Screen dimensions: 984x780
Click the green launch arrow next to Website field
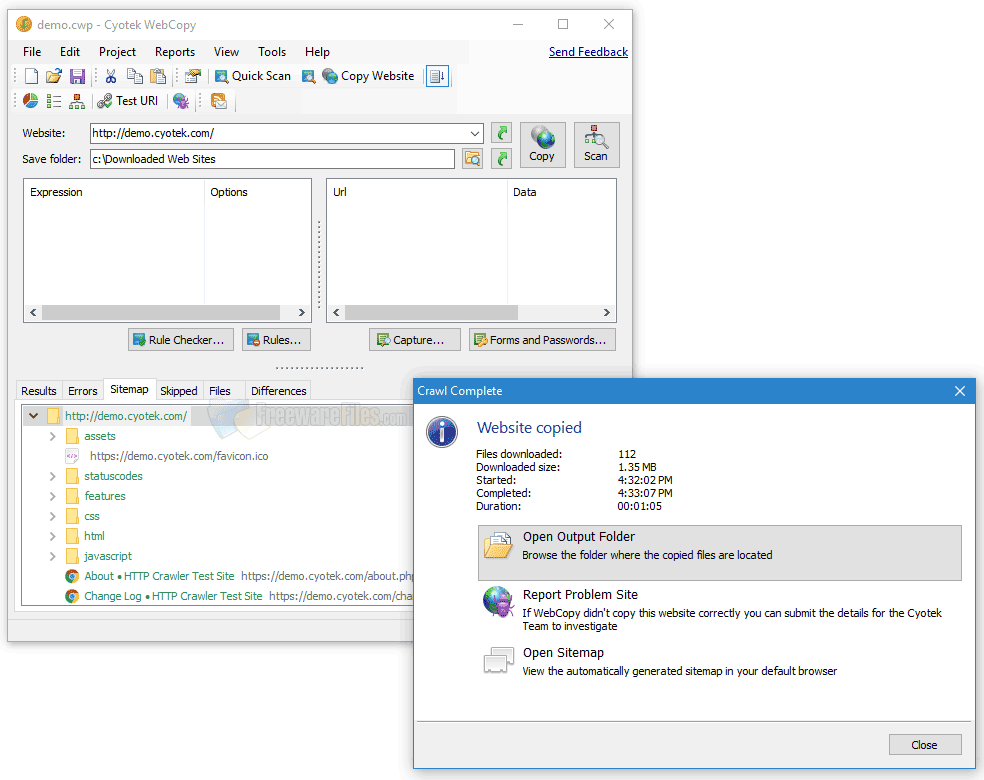pos(501,132)
